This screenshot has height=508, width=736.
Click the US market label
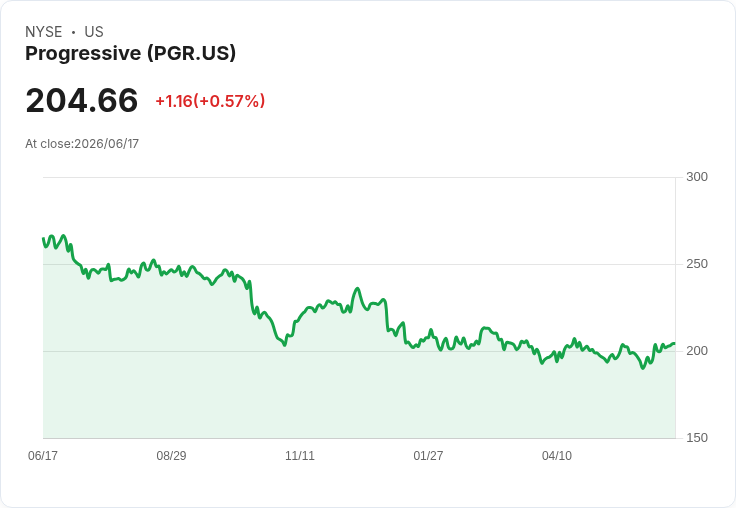click(94, 32)
